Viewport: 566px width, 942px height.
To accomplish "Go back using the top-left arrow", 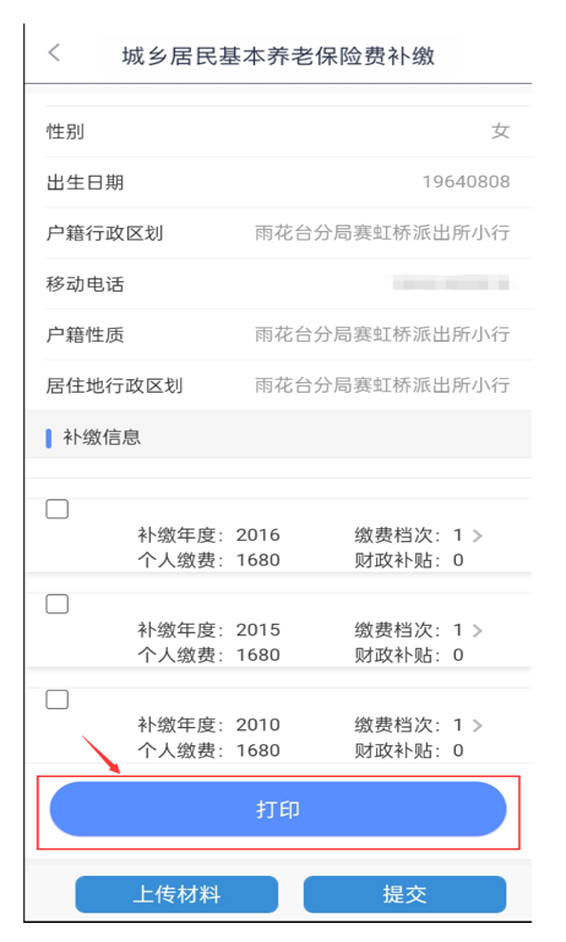I will [54, 53].
